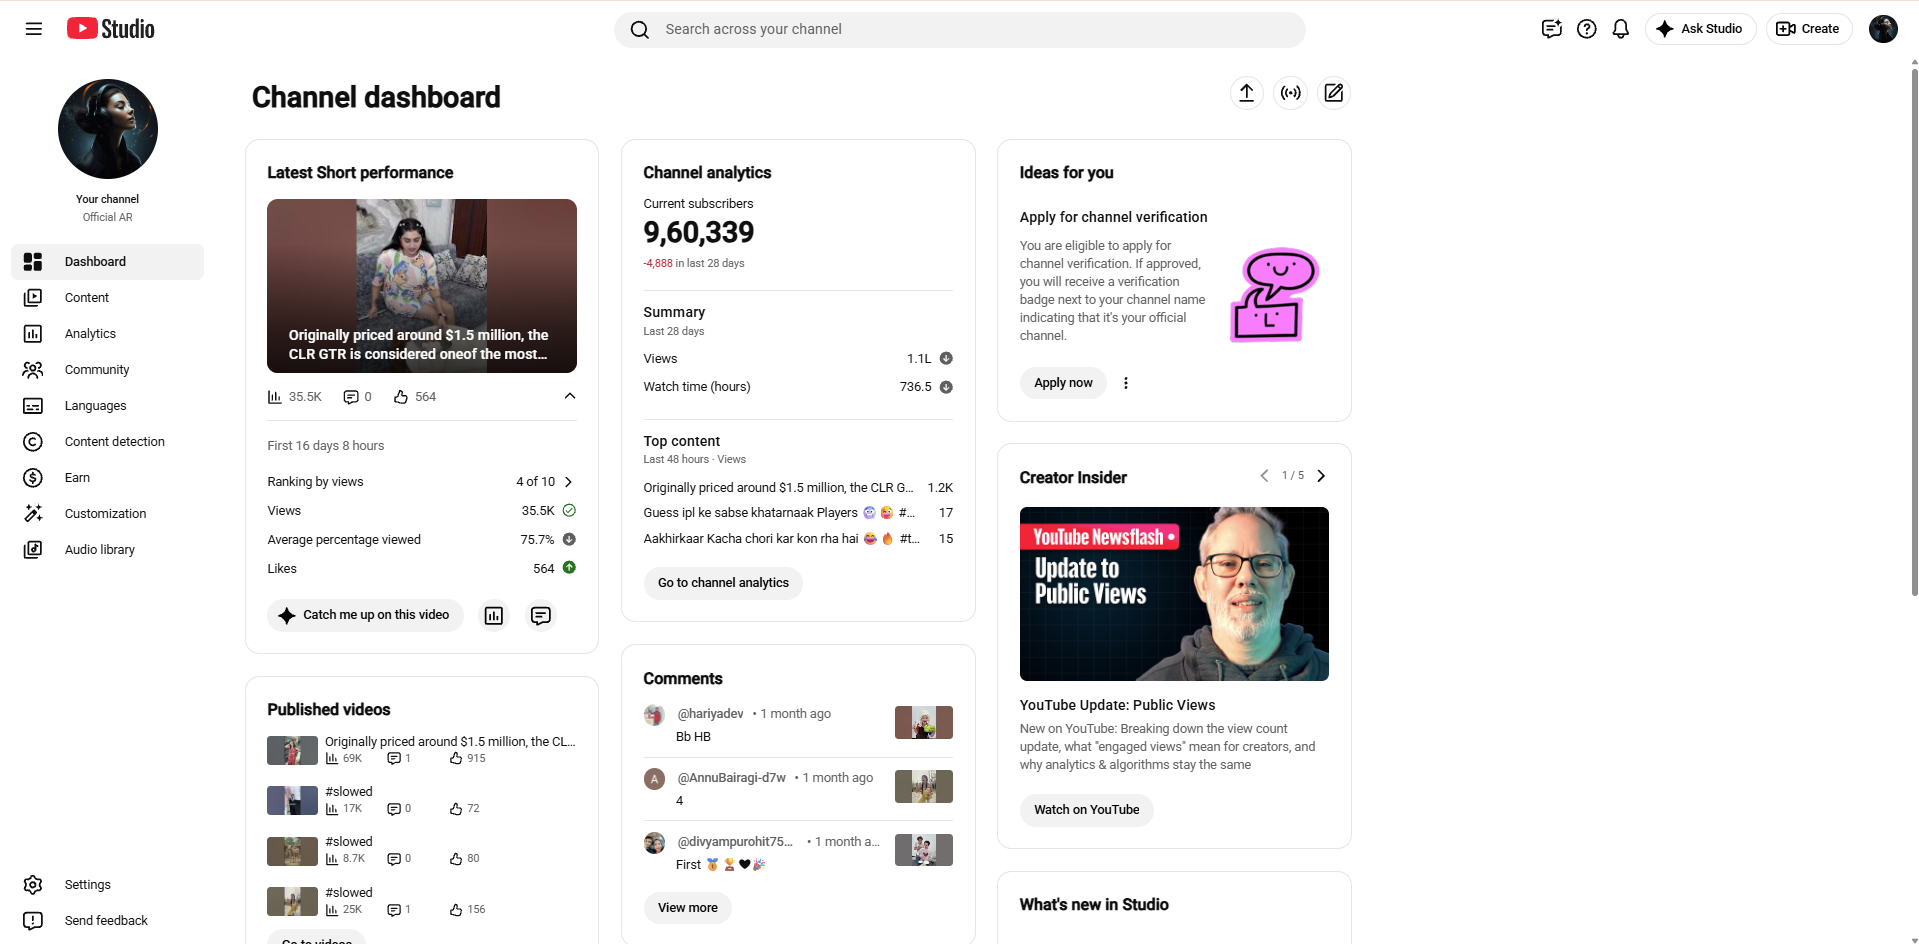Image resolution: width=1919 pixels, height=944 pixels.
Task: Click the Go live icon
Action: pyautogui.click(x=1291, y=93)
